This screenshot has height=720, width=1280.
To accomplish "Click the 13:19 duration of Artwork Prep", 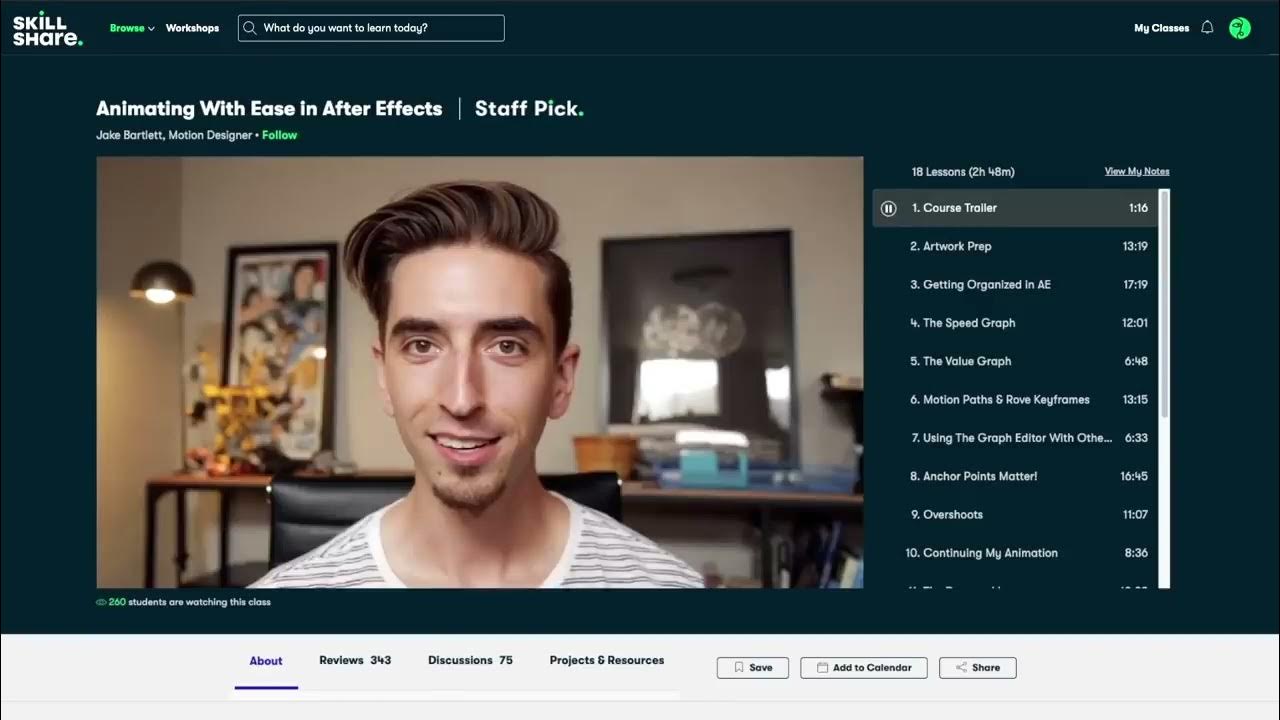I will coord(1135,246).
